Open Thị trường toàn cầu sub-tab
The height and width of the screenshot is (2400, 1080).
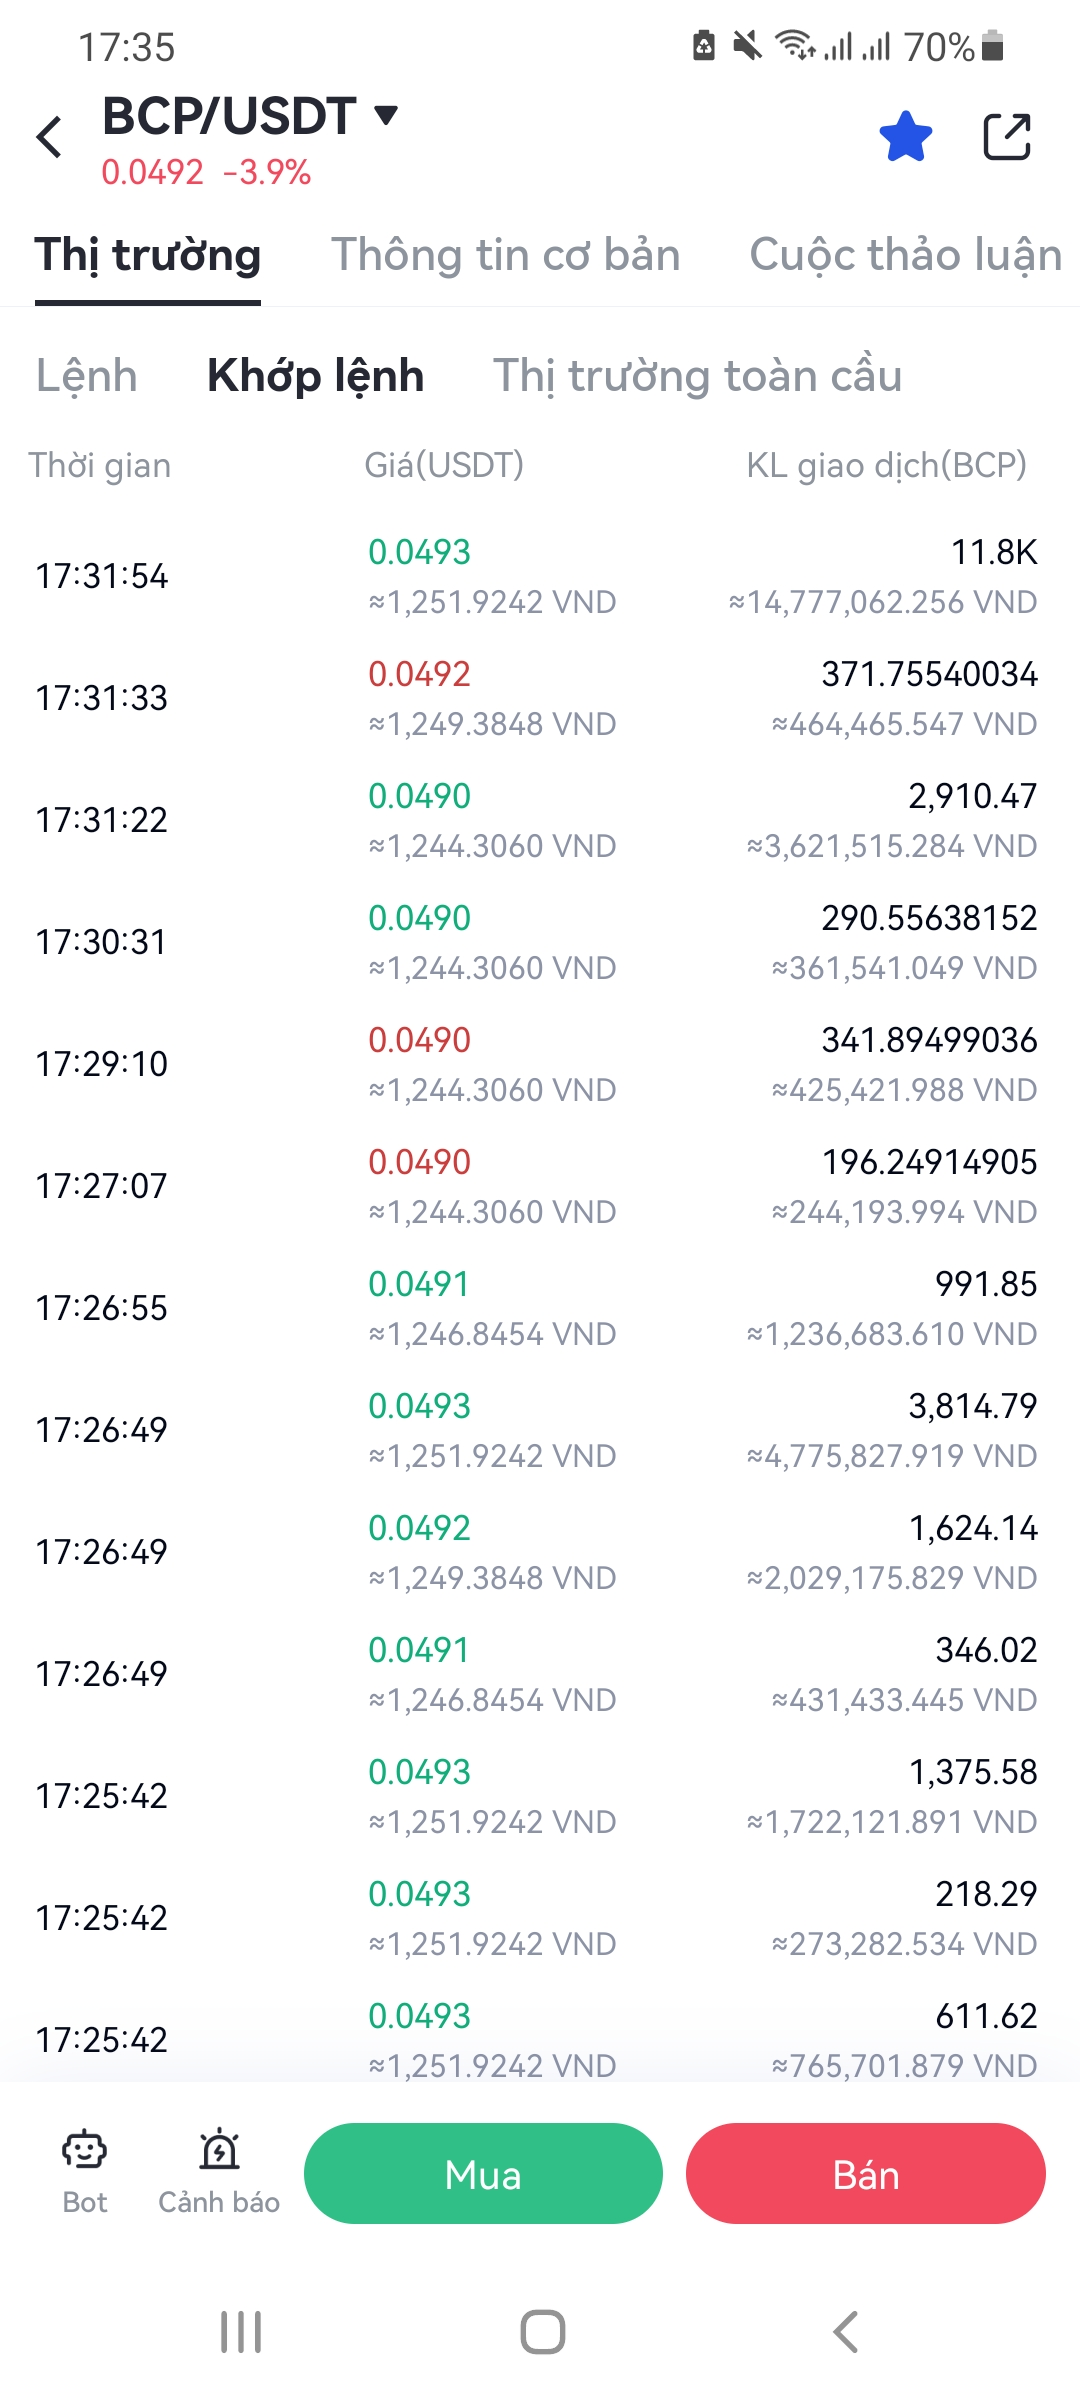(x=697, y=376)
